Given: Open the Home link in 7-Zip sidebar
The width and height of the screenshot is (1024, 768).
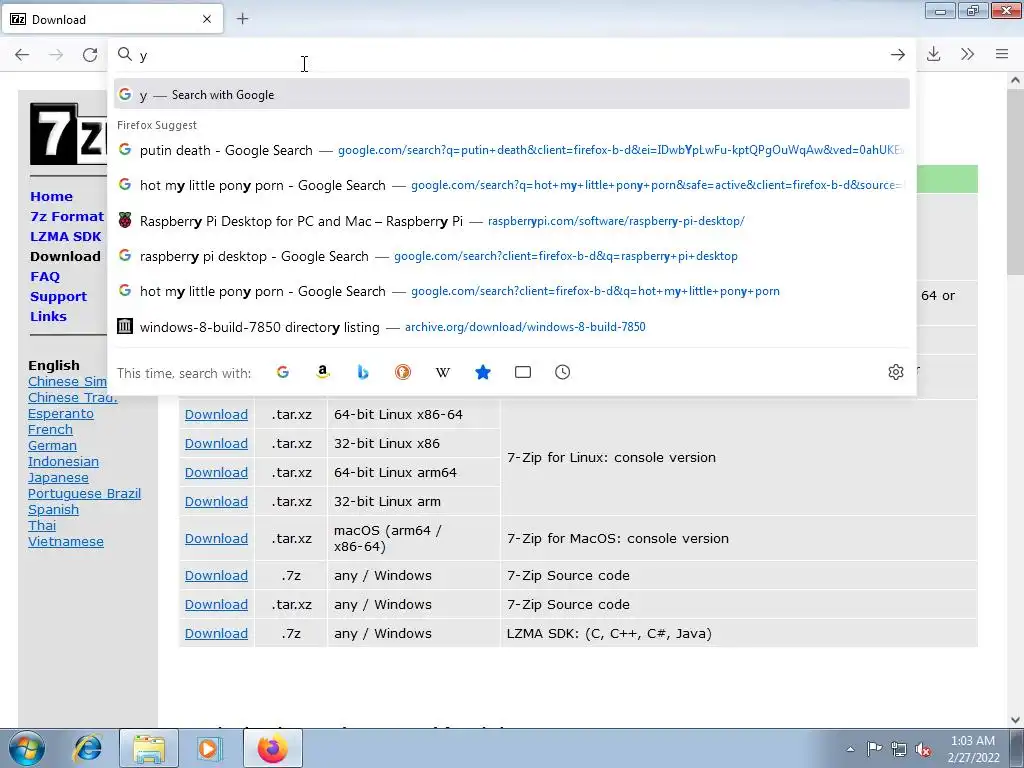Looking at the screenshot, I should pos(52,197).
